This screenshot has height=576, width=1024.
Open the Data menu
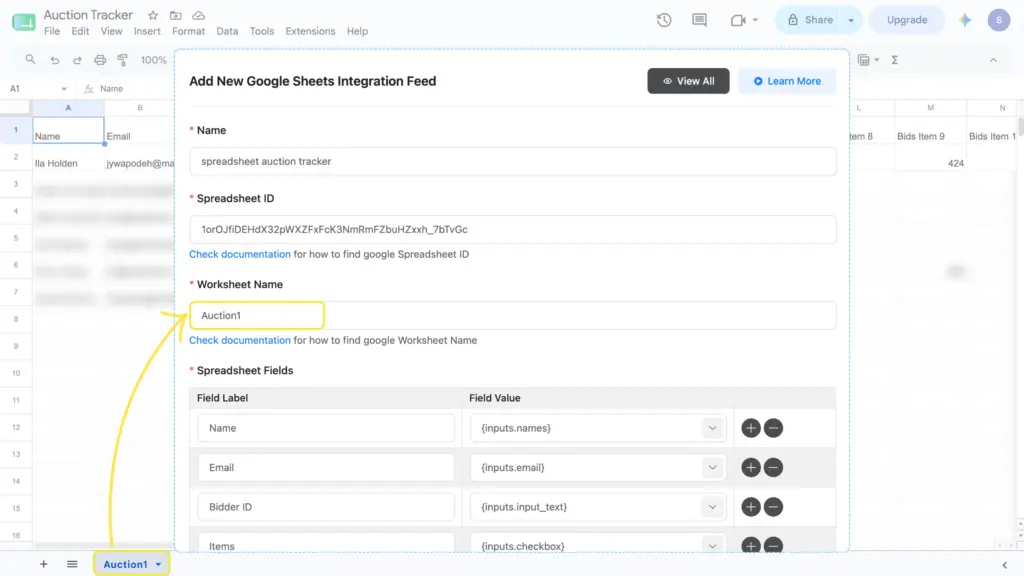coord(227,31)
